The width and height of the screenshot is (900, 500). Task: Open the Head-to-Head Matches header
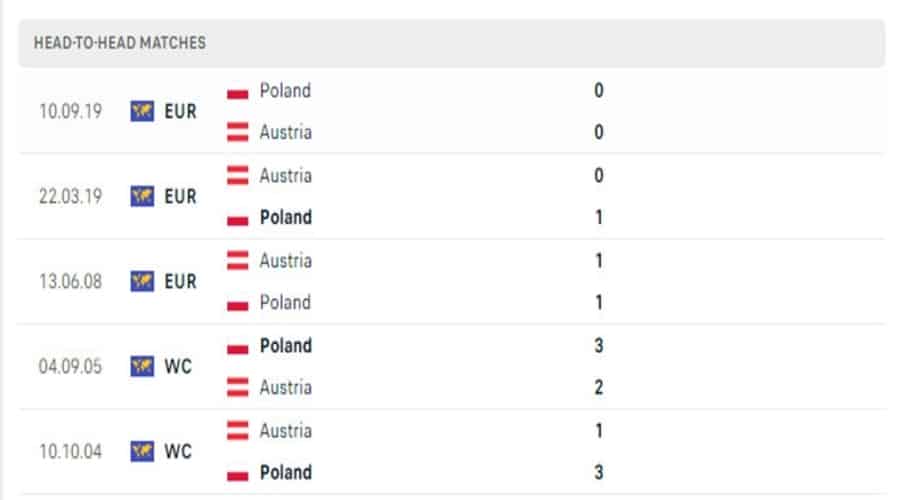click(x=120, y=43)
